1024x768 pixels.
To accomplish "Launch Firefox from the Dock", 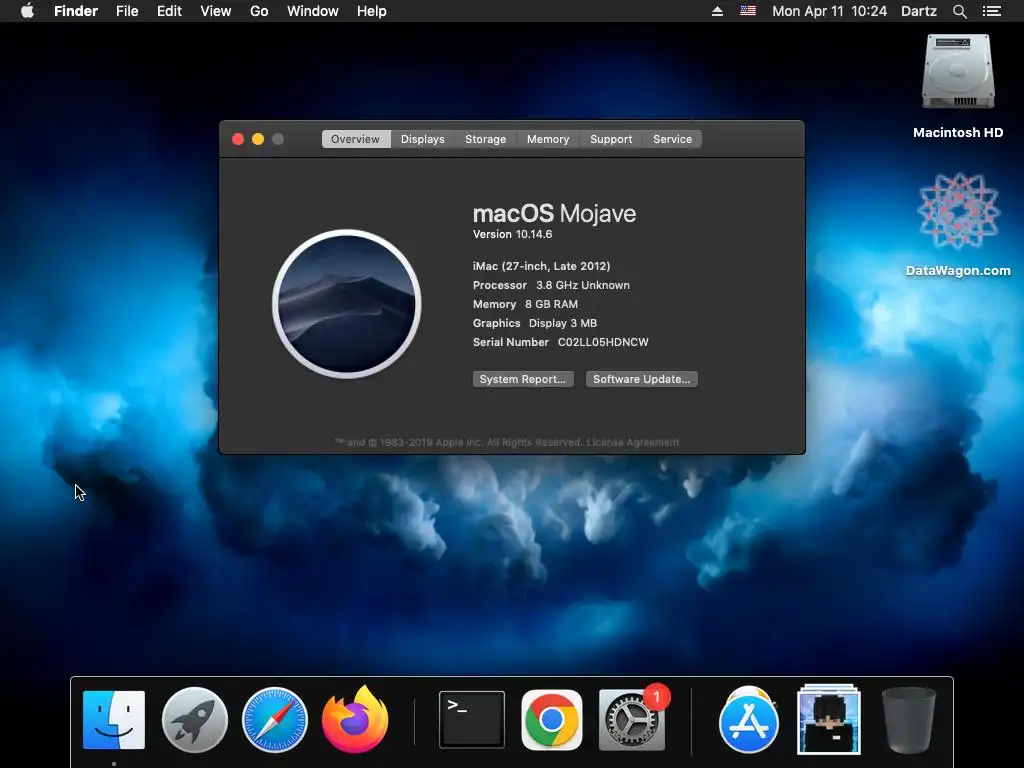I will pyautogui.click(x=356, y=719).
